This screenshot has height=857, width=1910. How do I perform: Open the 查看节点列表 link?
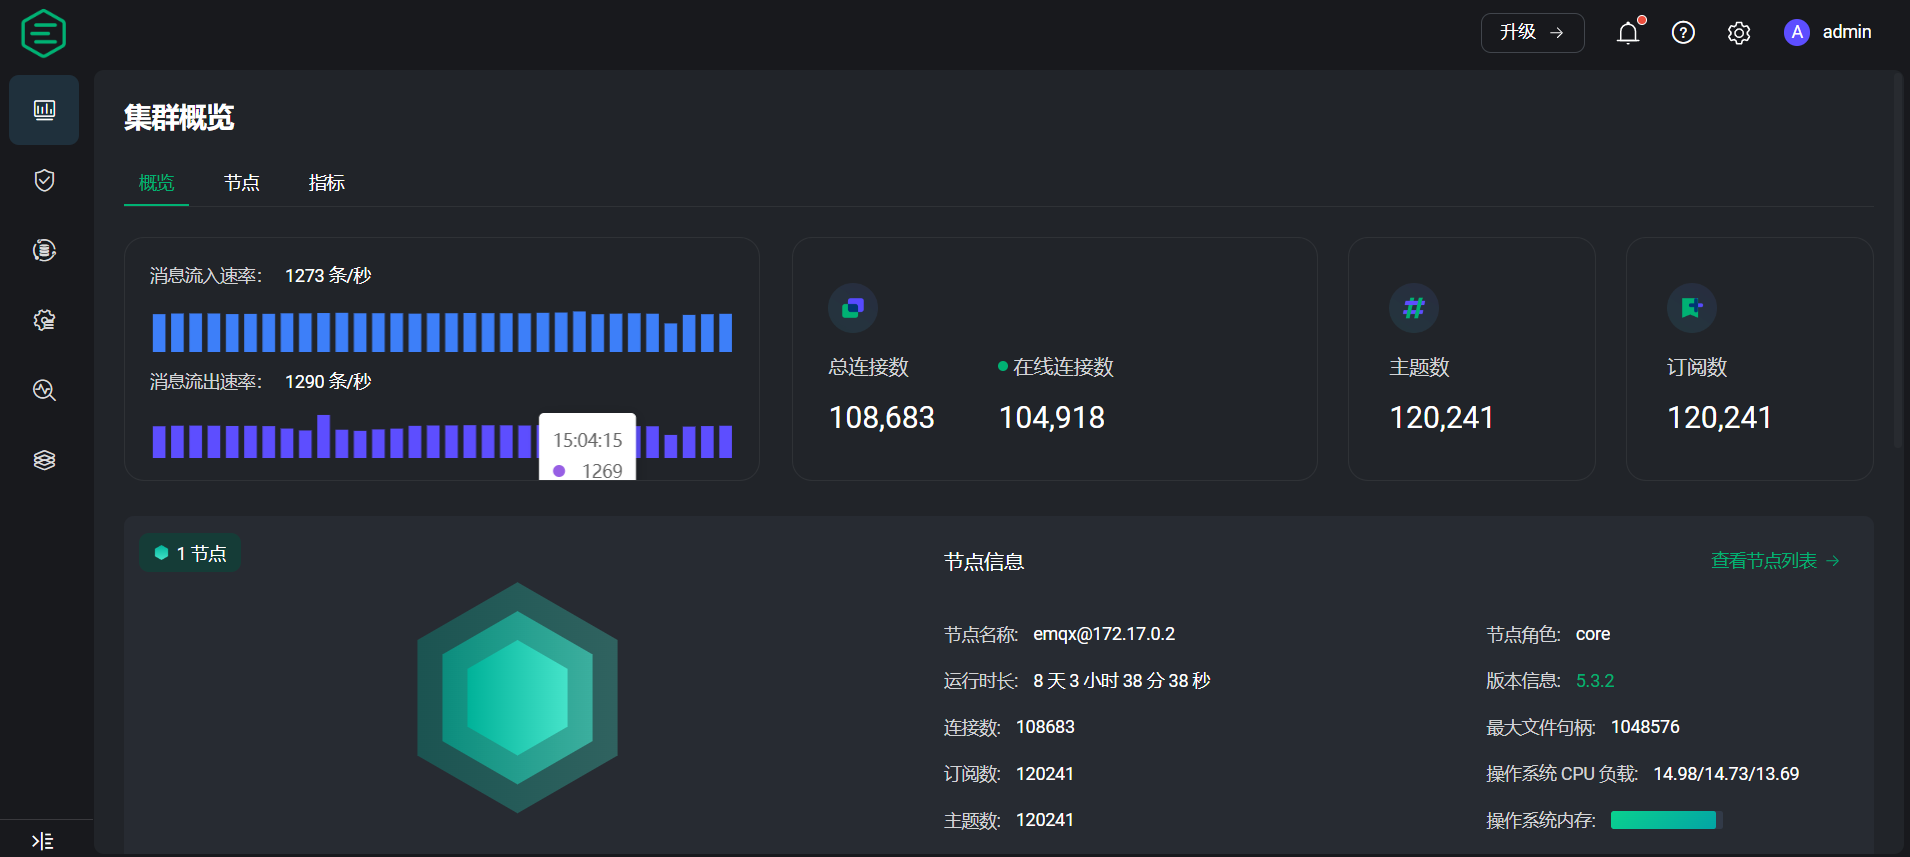1775,561
